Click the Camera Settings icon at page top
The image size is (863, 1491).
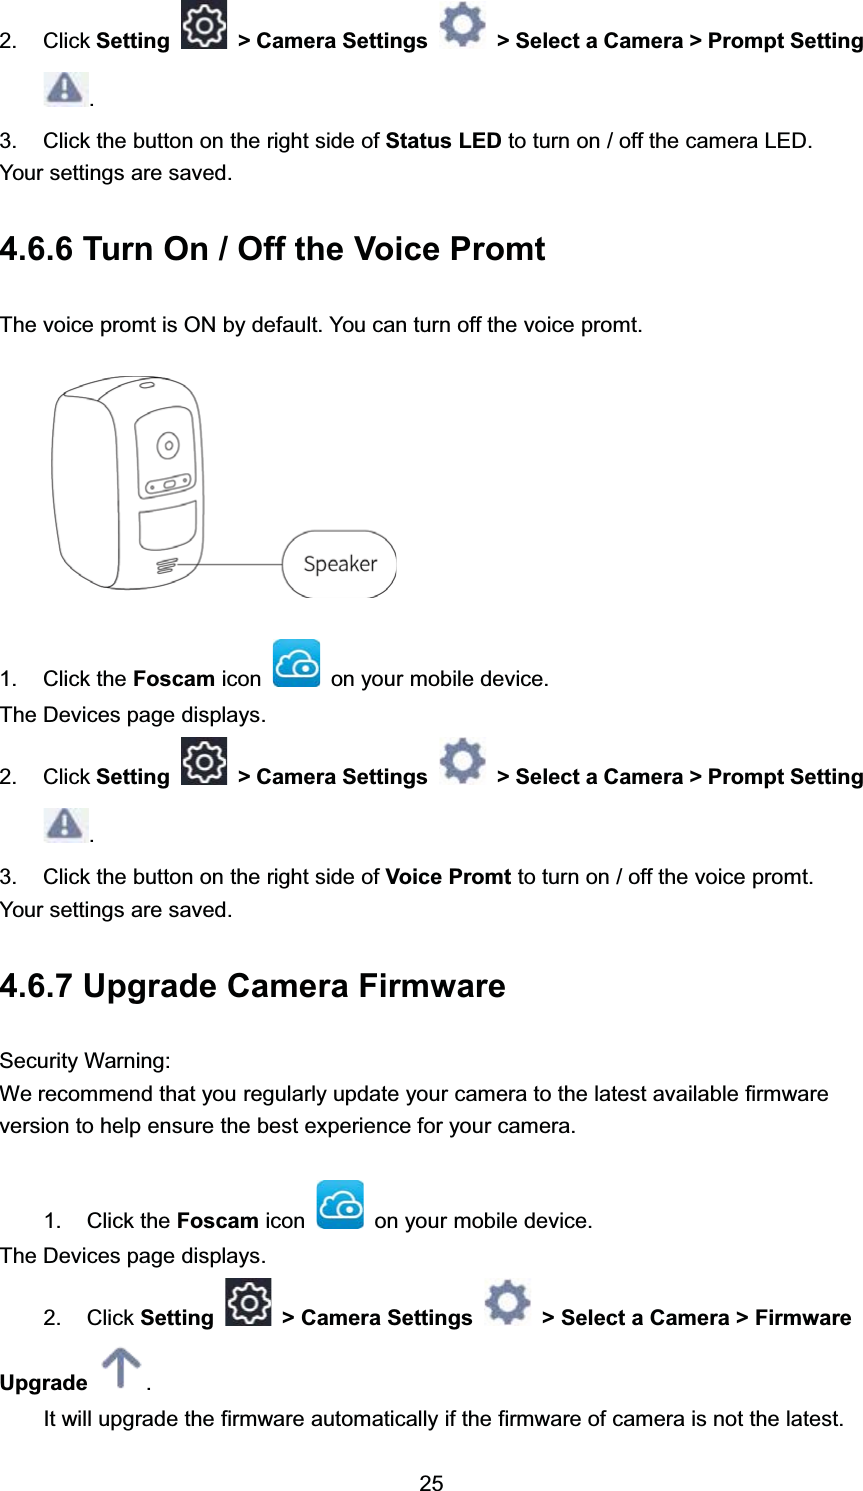[x=462, y=26]
